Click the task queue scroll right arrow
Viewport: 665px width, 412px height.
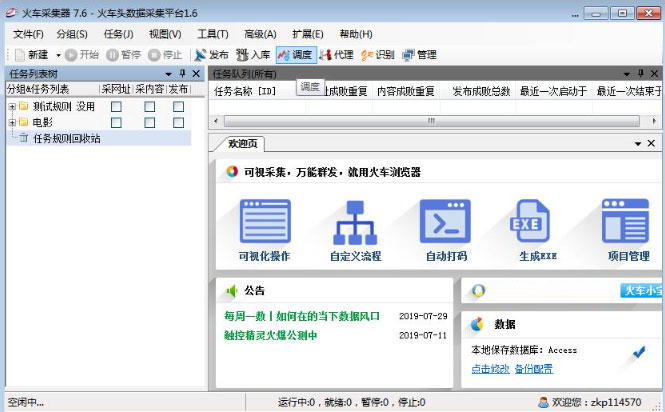point(654,121)
